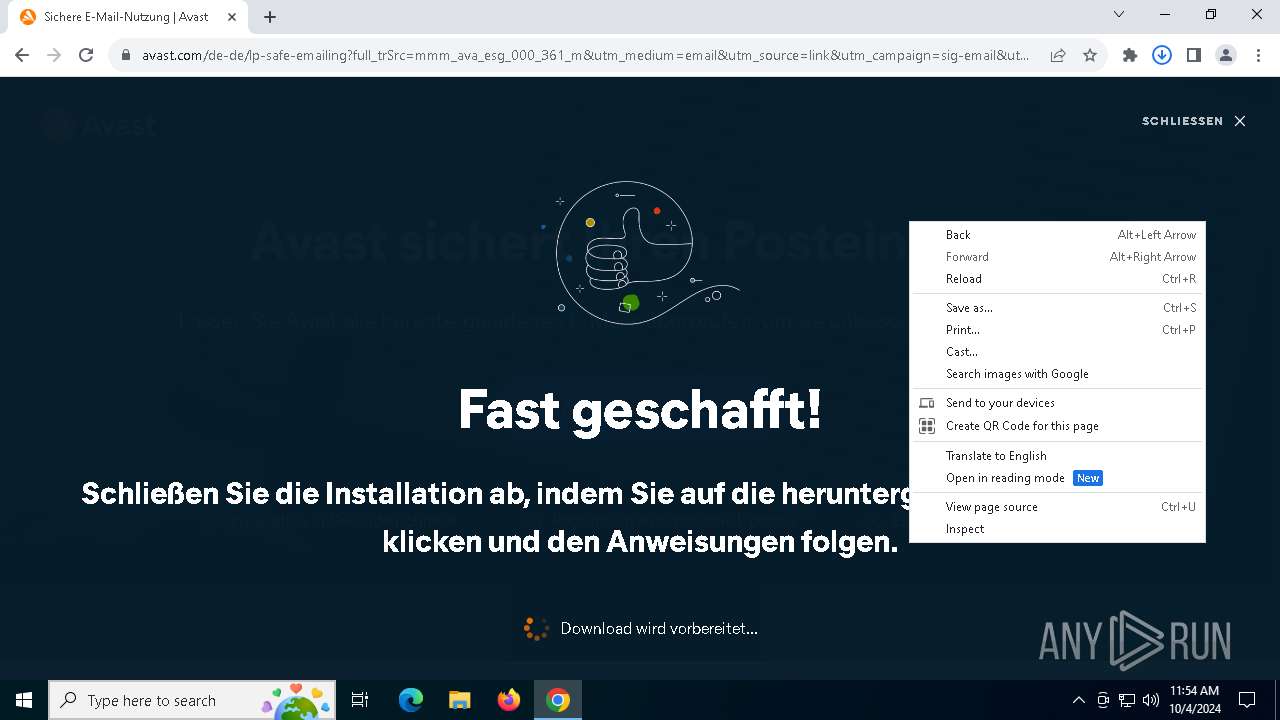
Task: Click the Chrome taskbar icon
Action: point(558,700)
